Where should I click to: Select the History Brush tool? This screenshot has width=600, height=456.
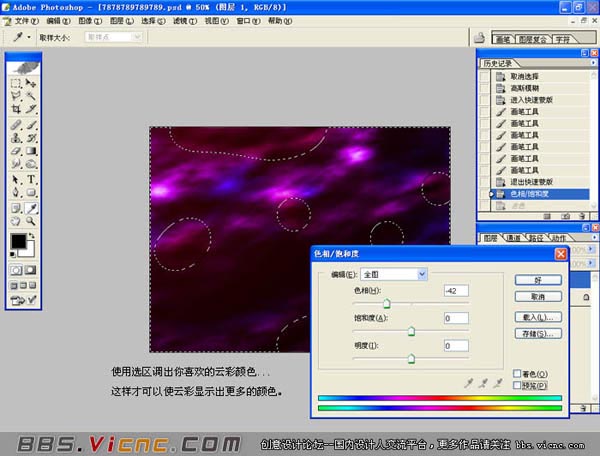coord(31,138)
